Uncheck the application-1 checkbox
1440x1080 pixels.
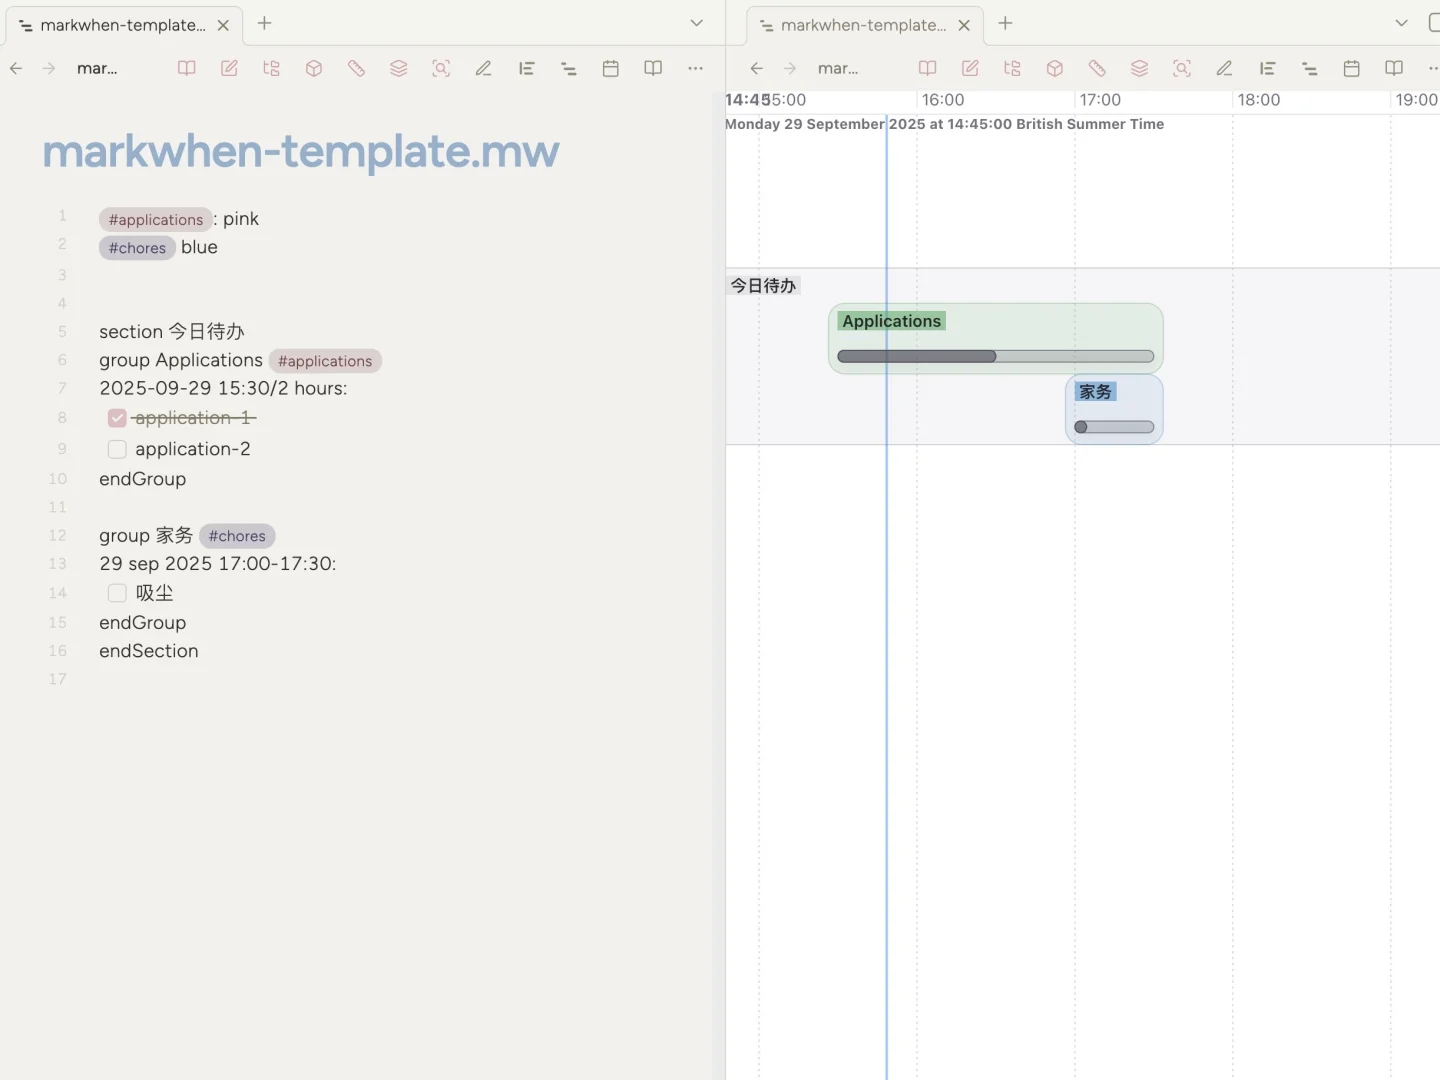point(117,418)
